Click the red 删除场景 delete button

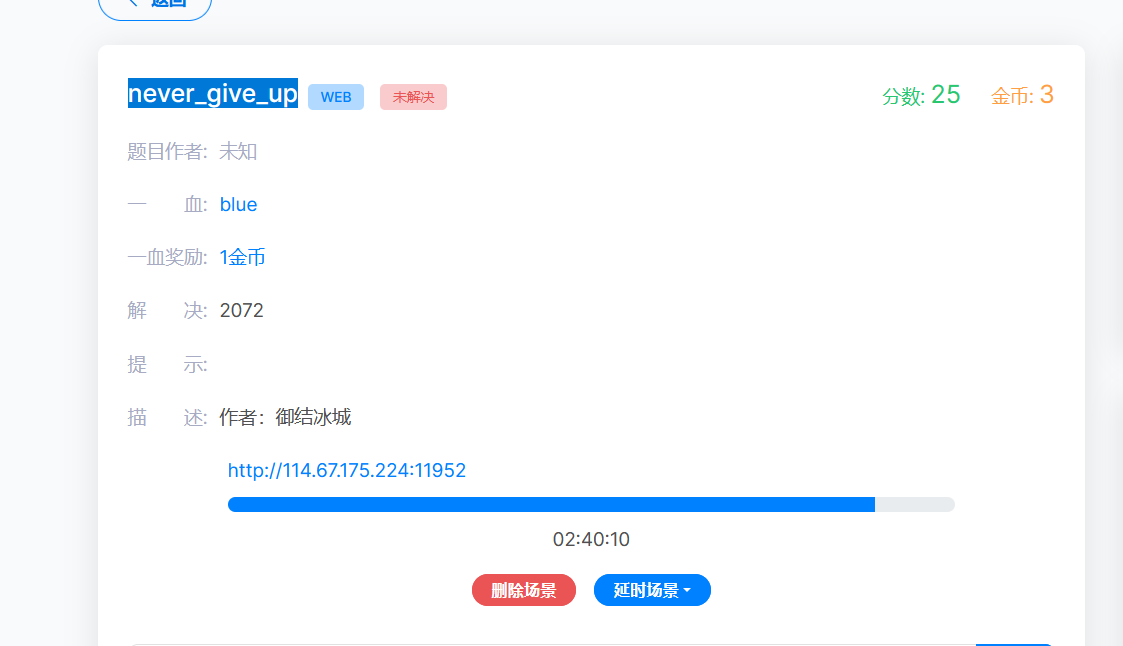(x=524, y=590)
